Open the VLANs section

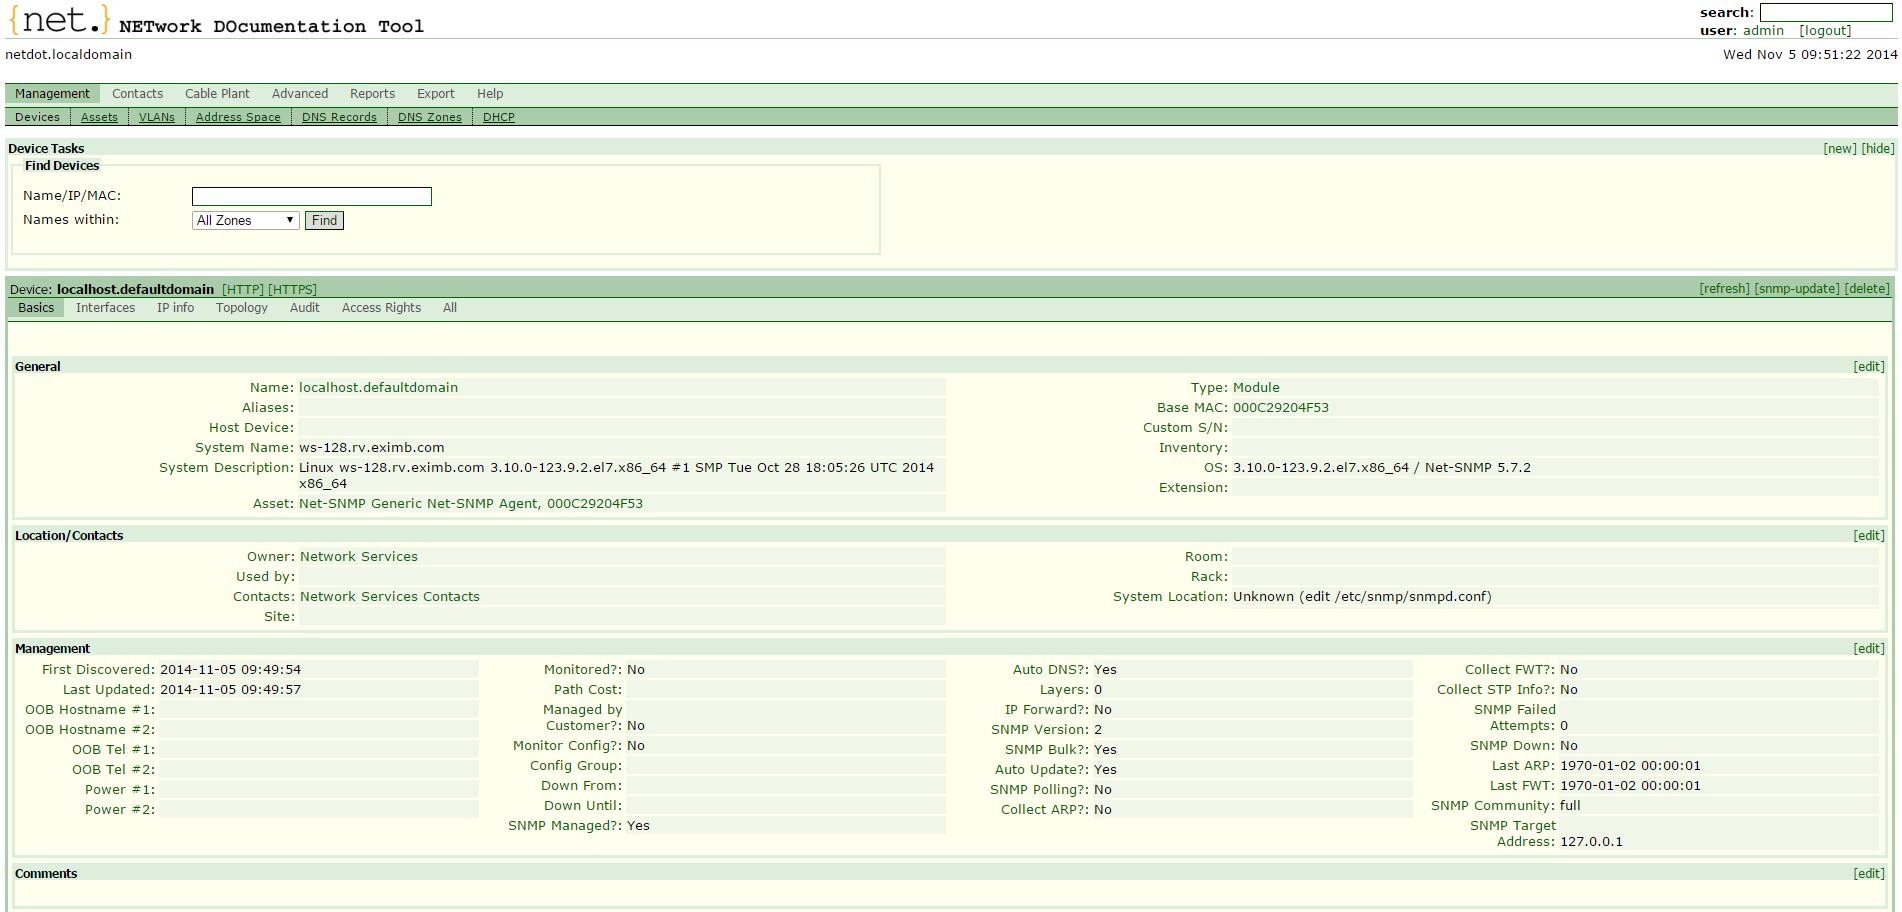(157, 117)
